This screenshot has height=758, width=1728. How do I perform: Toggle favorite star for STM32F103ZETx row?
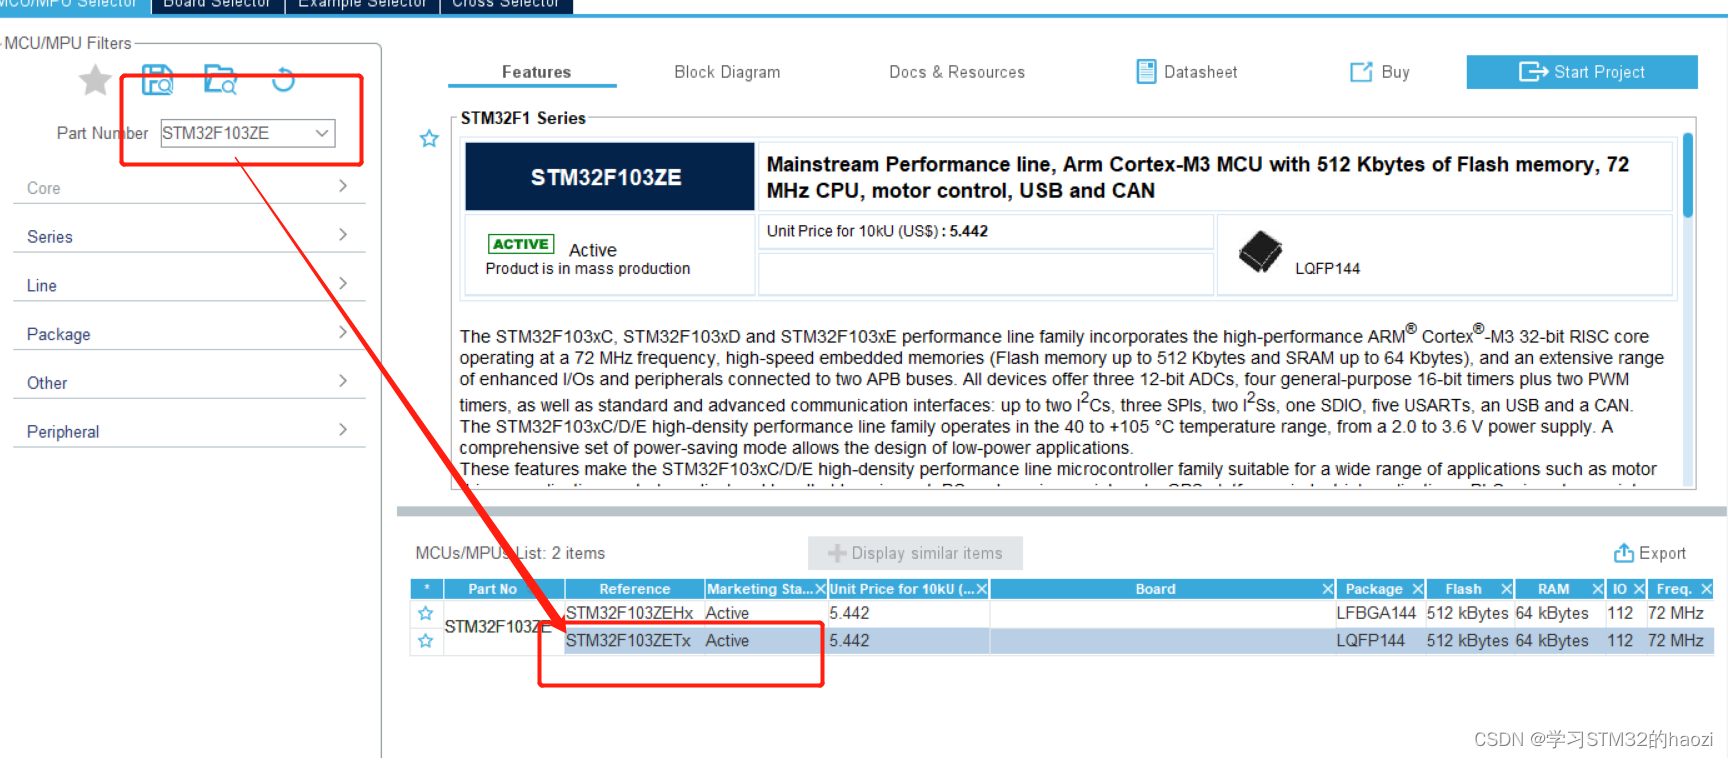tap(426, 641)
